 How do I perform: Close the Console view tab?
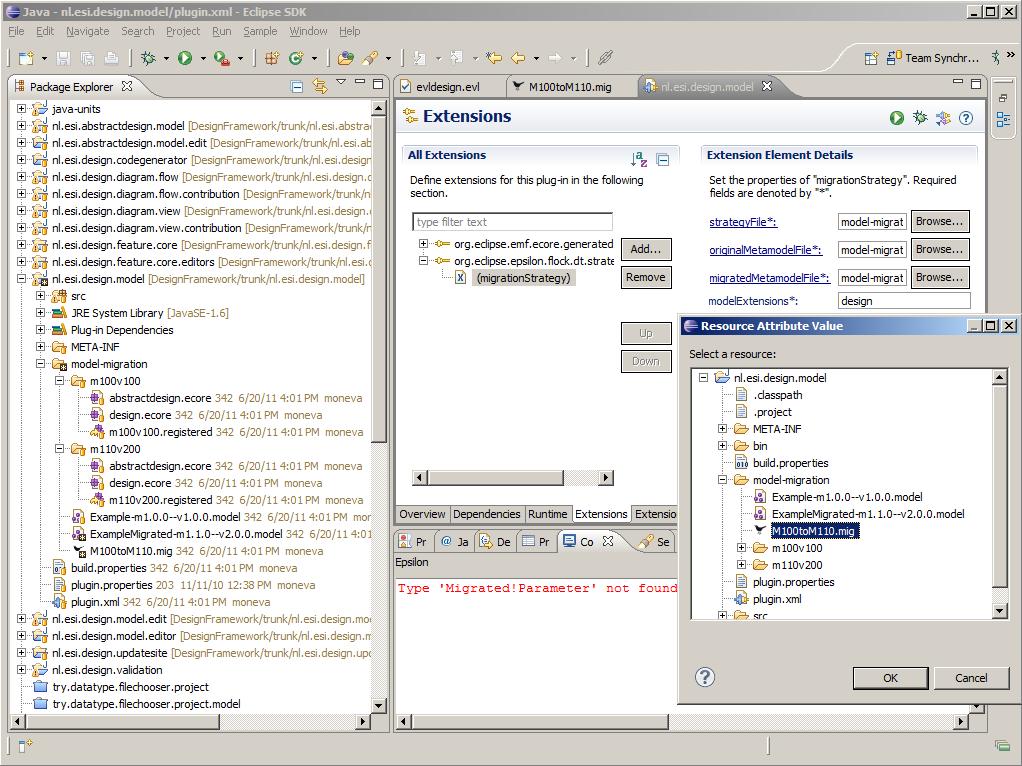tap(608, 541)
